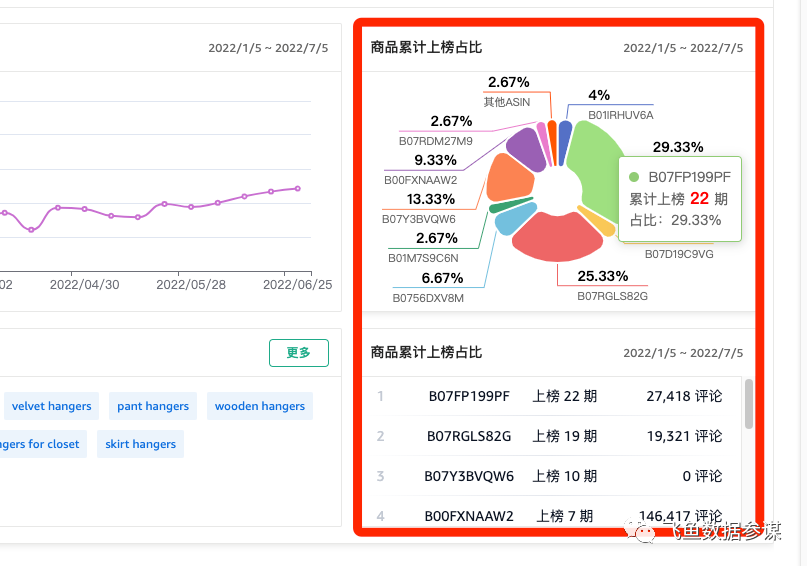Select the skirt hangers keyword tag

[x=140, y=444]
